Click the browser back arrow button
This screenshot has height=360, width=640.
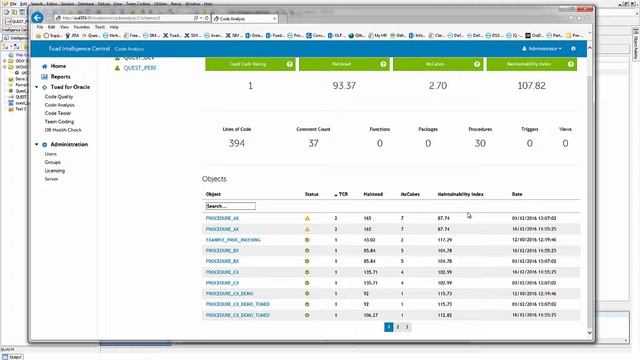(x=37, y=18)
